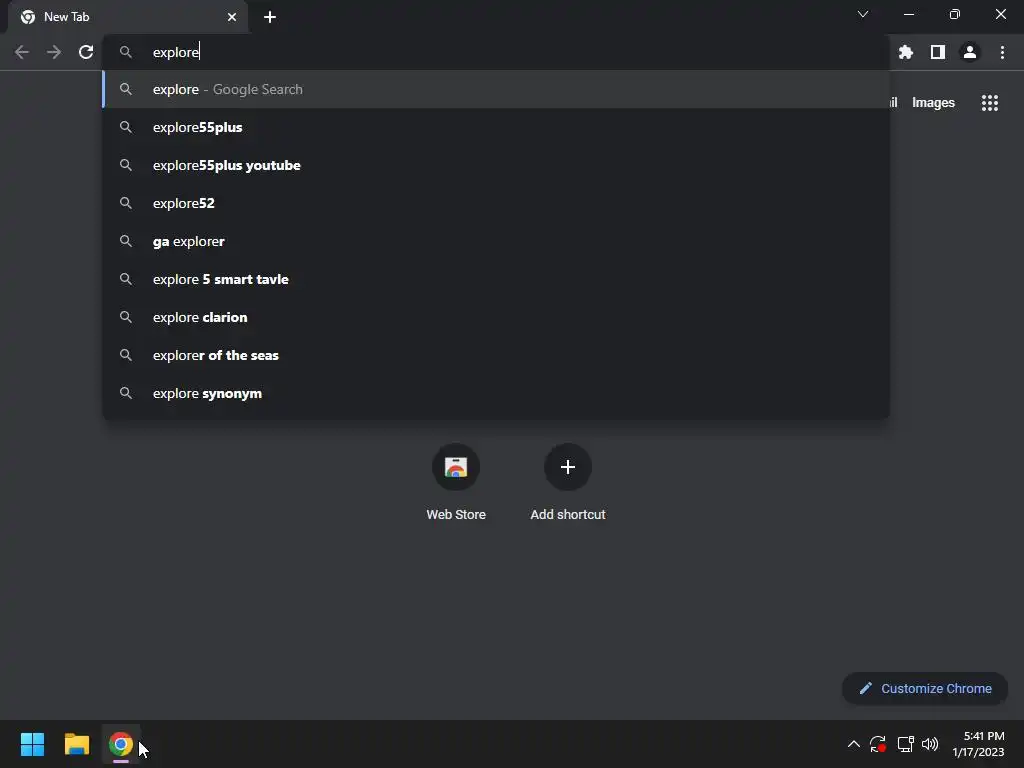Viewport: 1024px width, 768px height.
Task: Open the side panel icon
Action: pyautogui.click(x=938, y=52)
